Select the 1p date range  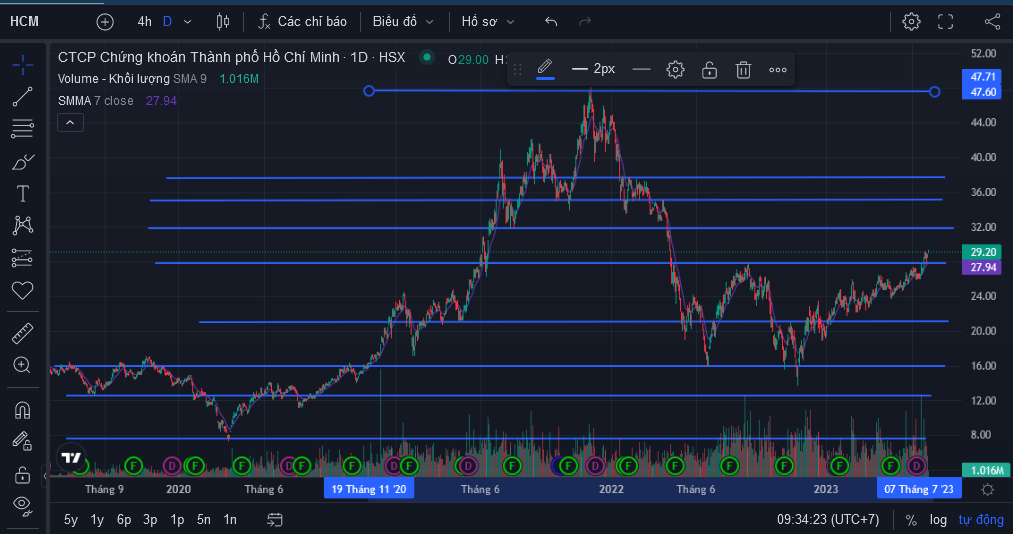coord(177,520)
